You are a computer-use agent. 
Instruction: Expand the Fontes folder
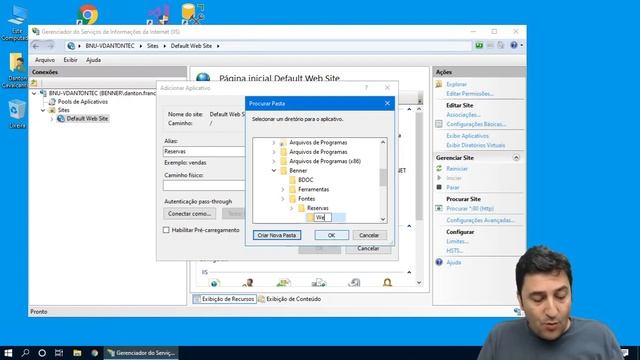tap(282, 199)
